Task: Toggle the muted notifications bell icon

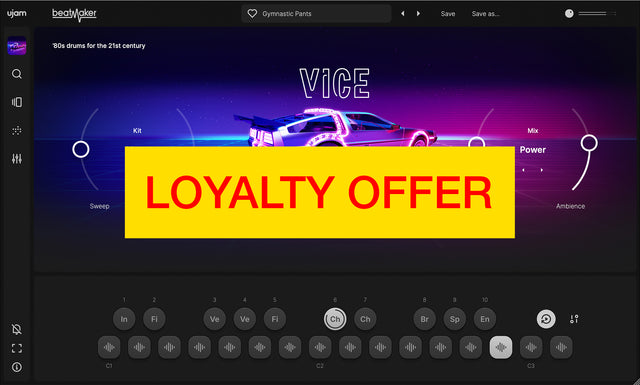Action: point(17,329)
